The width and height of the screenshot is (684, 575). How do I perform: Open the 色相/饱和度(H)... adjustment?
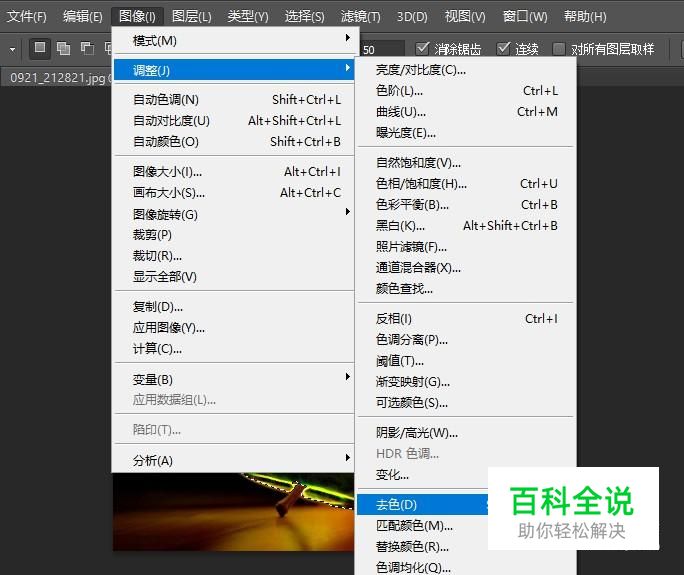pos(465,184)
